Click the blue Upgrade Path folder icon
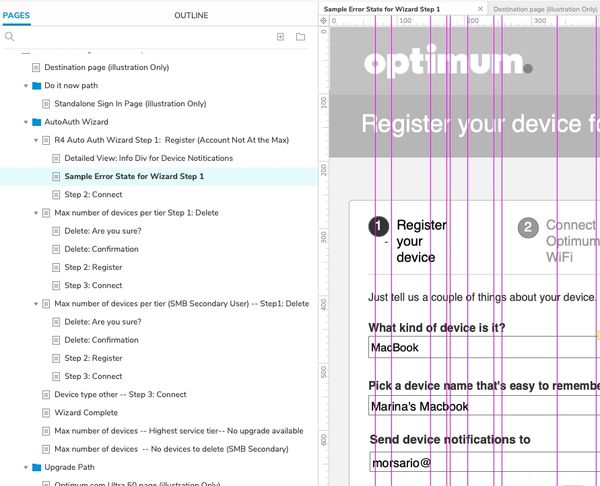 tap(36, 467)
